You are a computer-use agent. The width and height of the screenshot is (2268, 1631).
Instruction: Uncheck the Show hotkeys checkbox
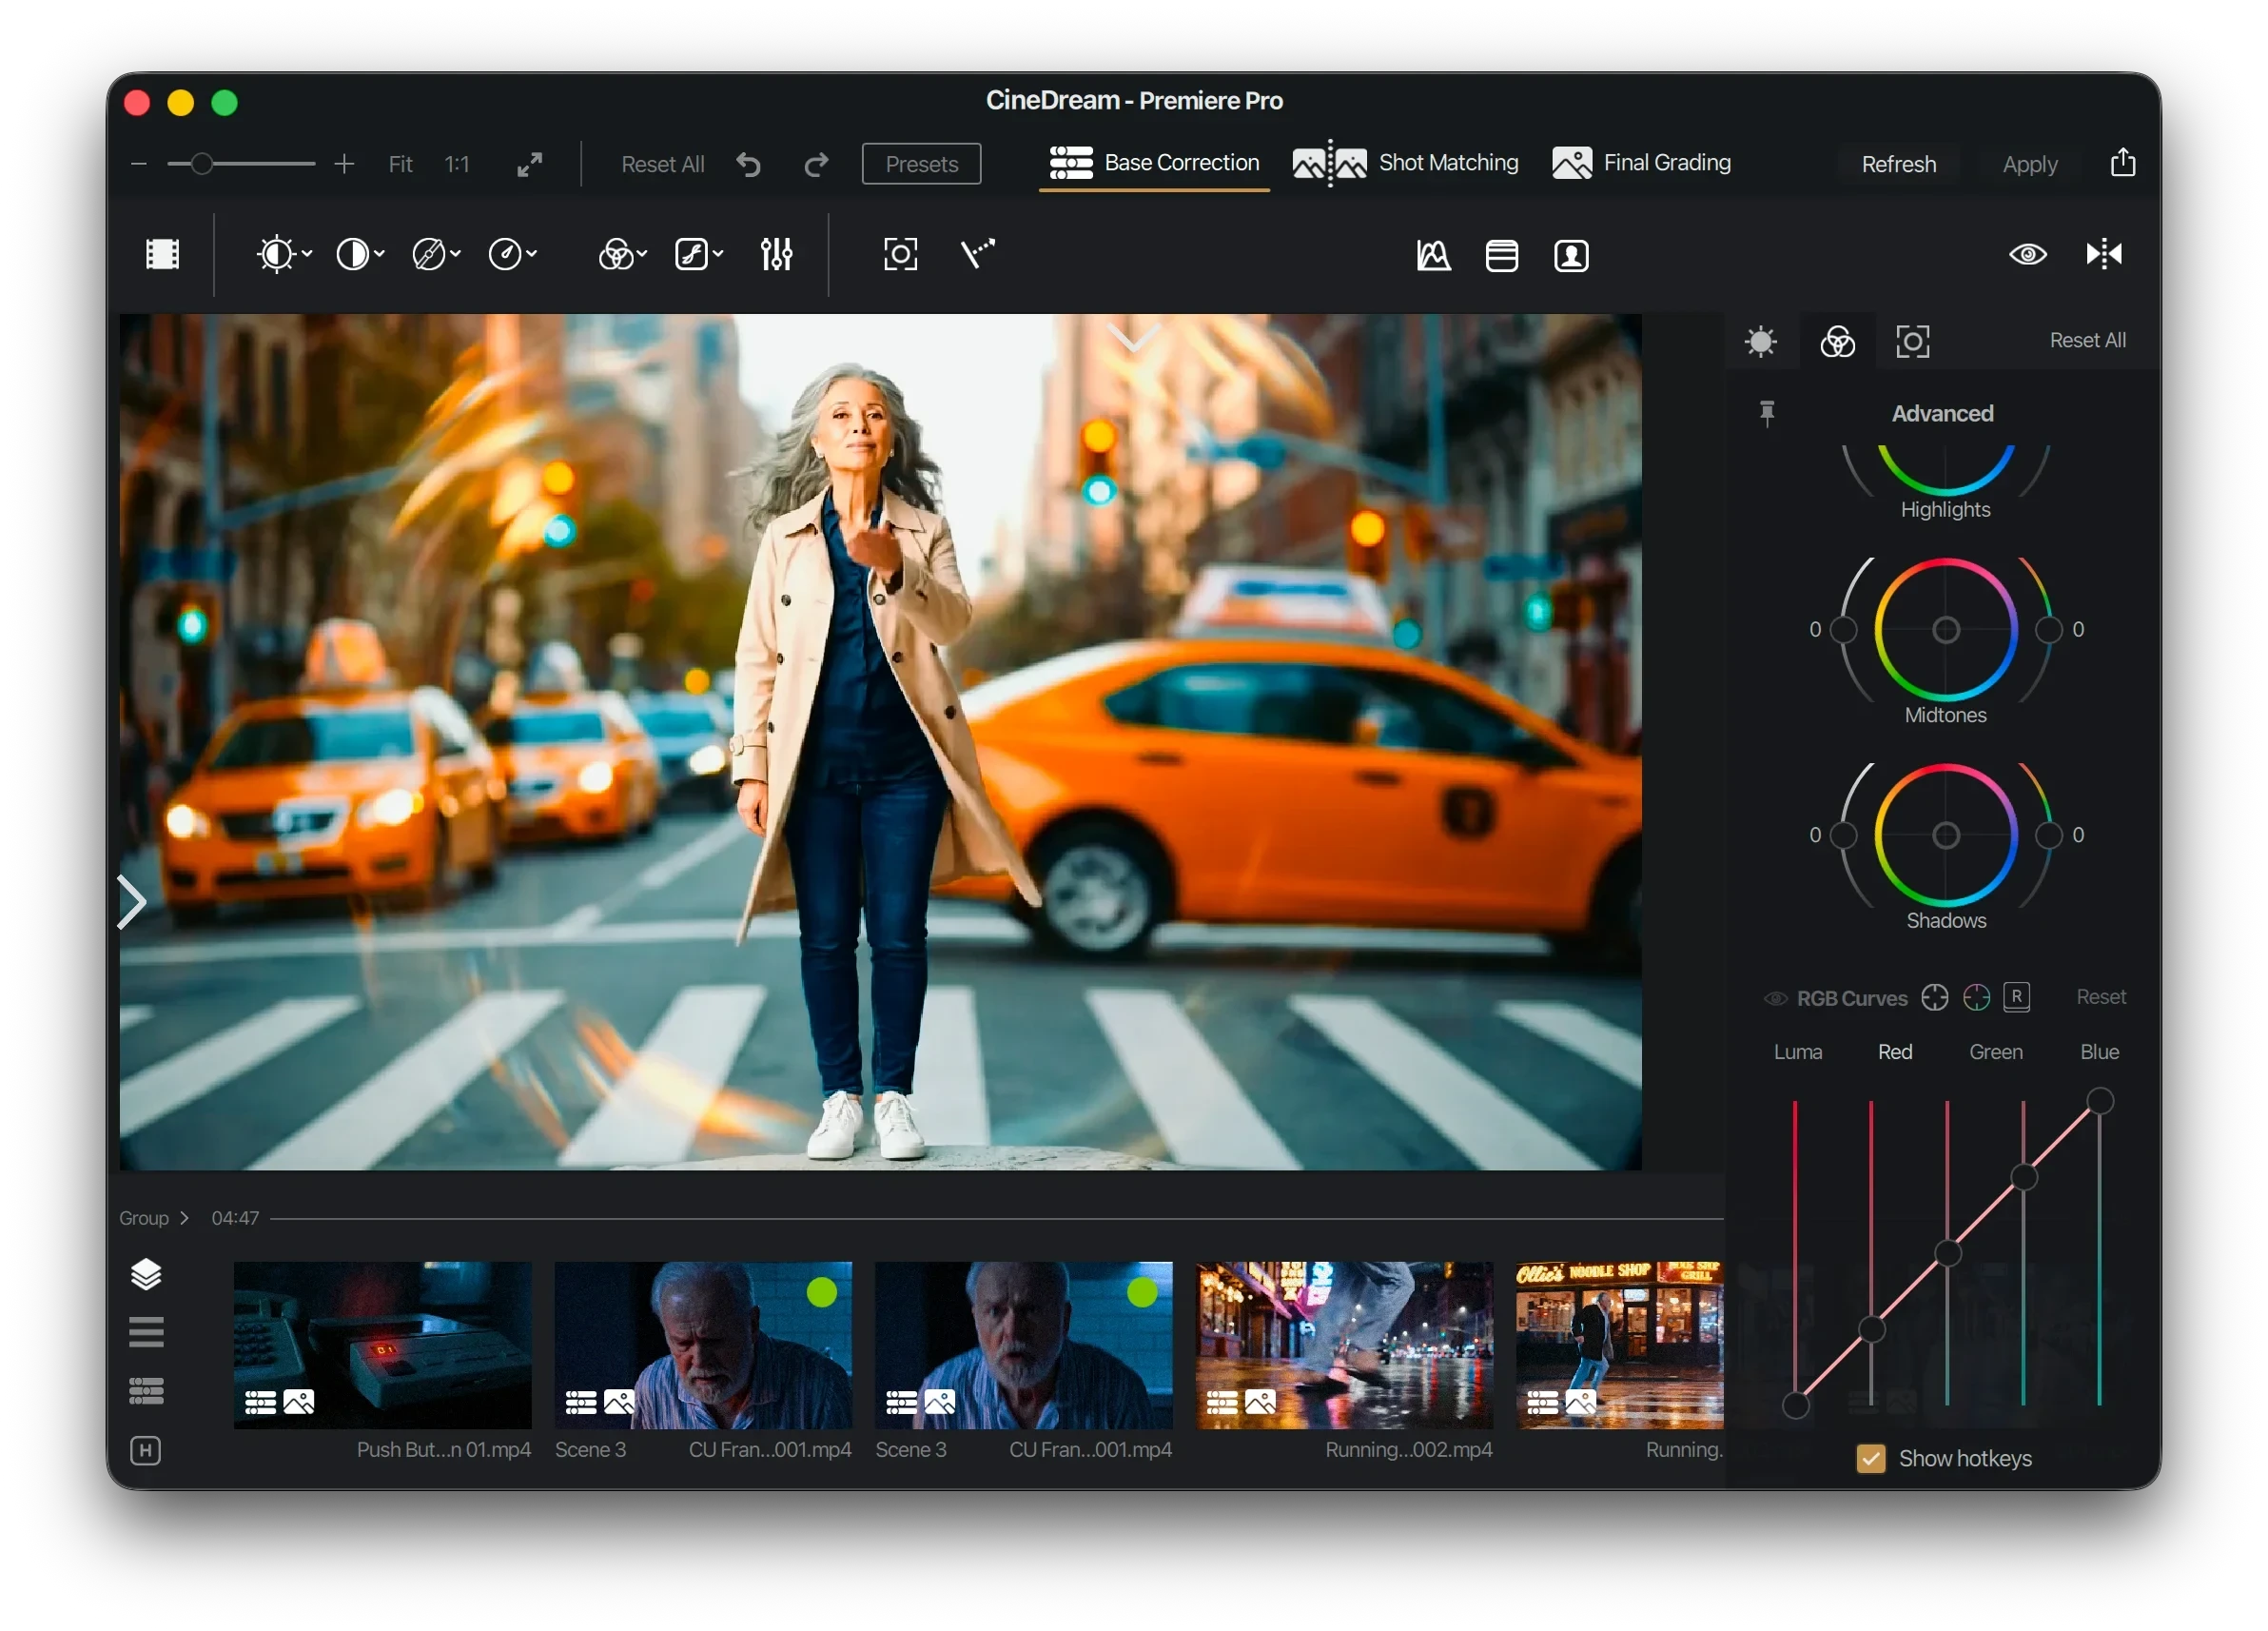click(x=1870, y=1458)
